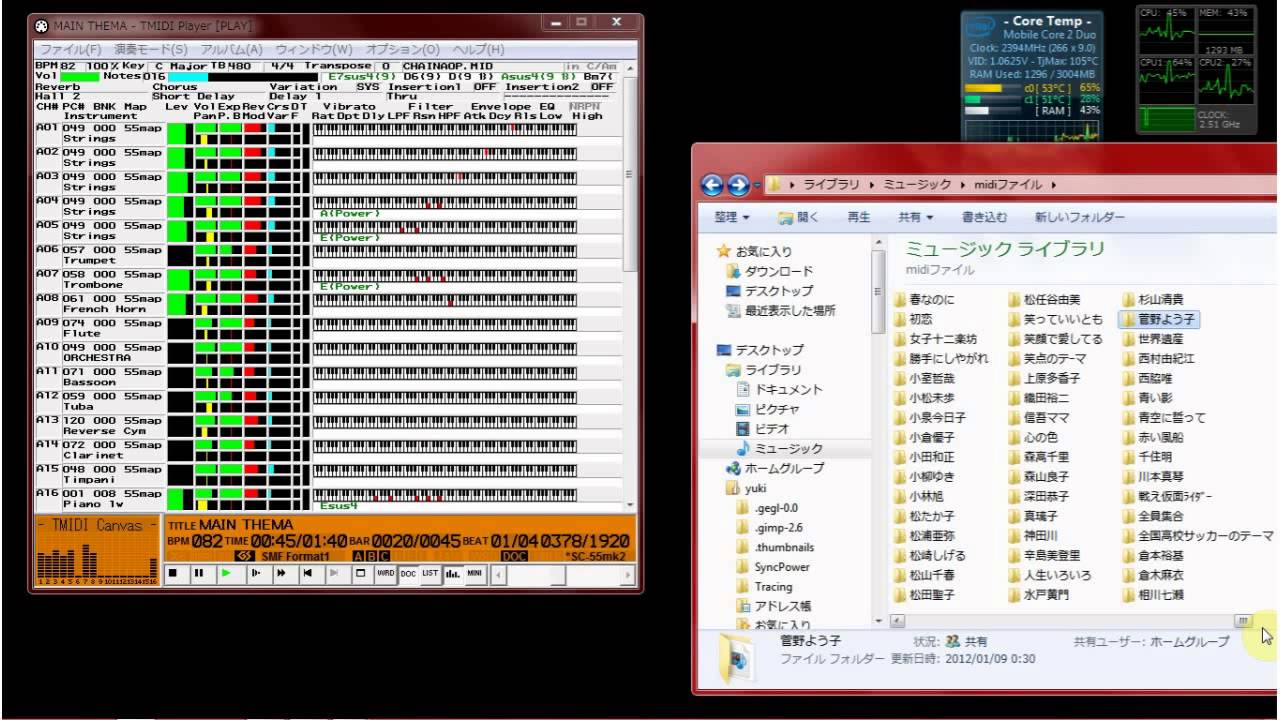Image resolution: width=1280 pixels, height=720 pixels.
Task: Select ドキュメント library in sidebar
Action: point(779,389)
